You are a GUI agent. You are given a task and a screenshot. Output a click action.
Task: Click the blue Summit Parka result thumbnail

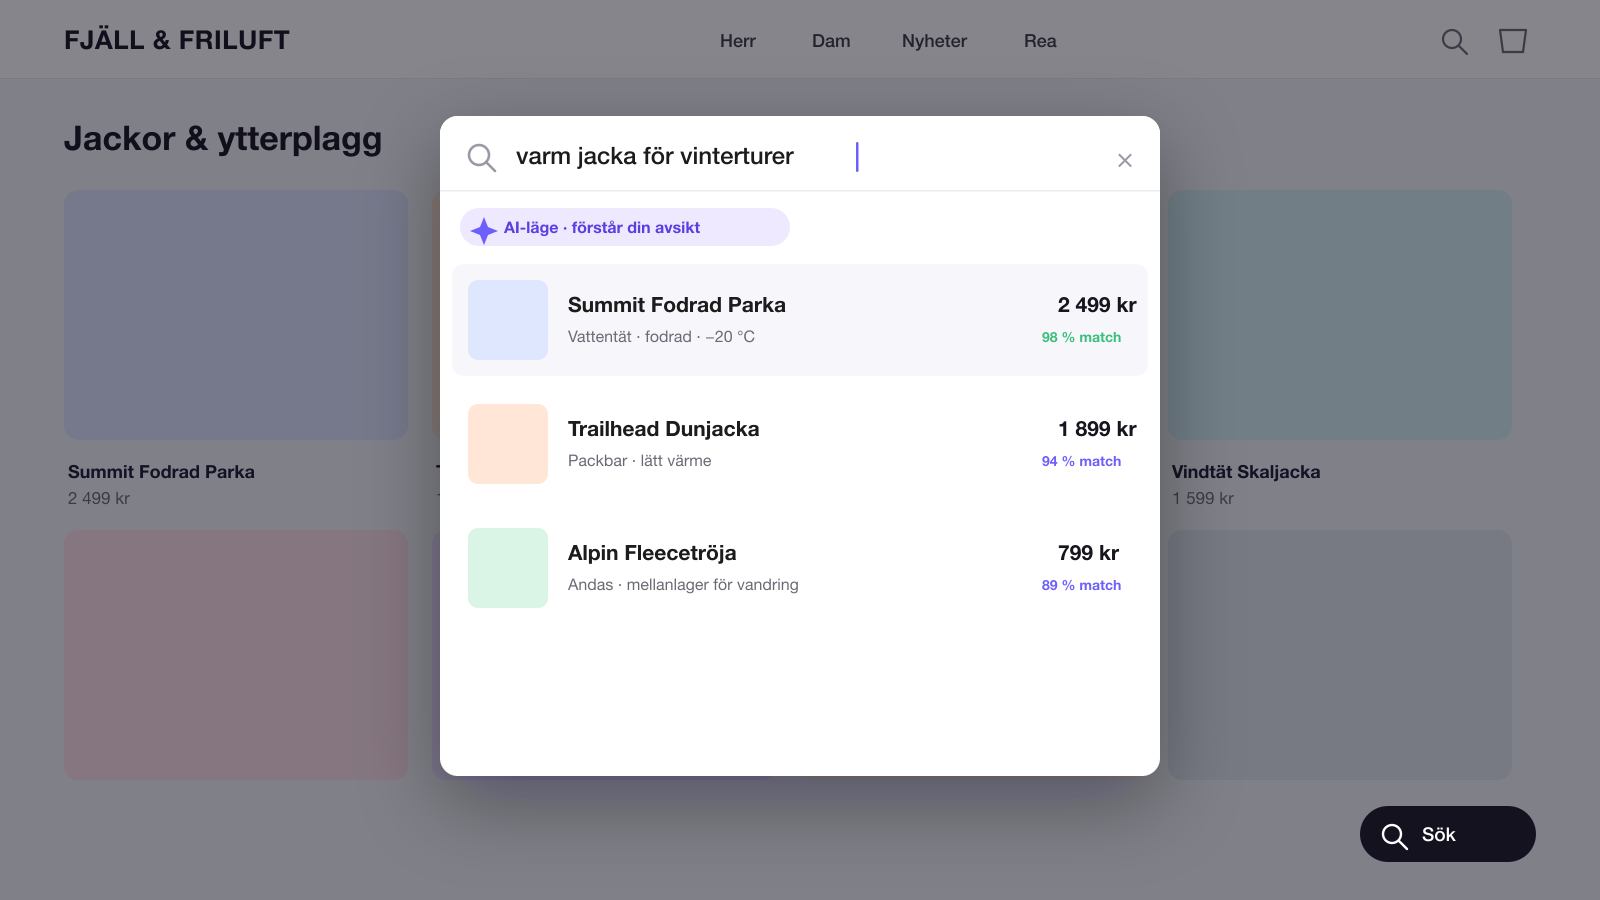508,320
